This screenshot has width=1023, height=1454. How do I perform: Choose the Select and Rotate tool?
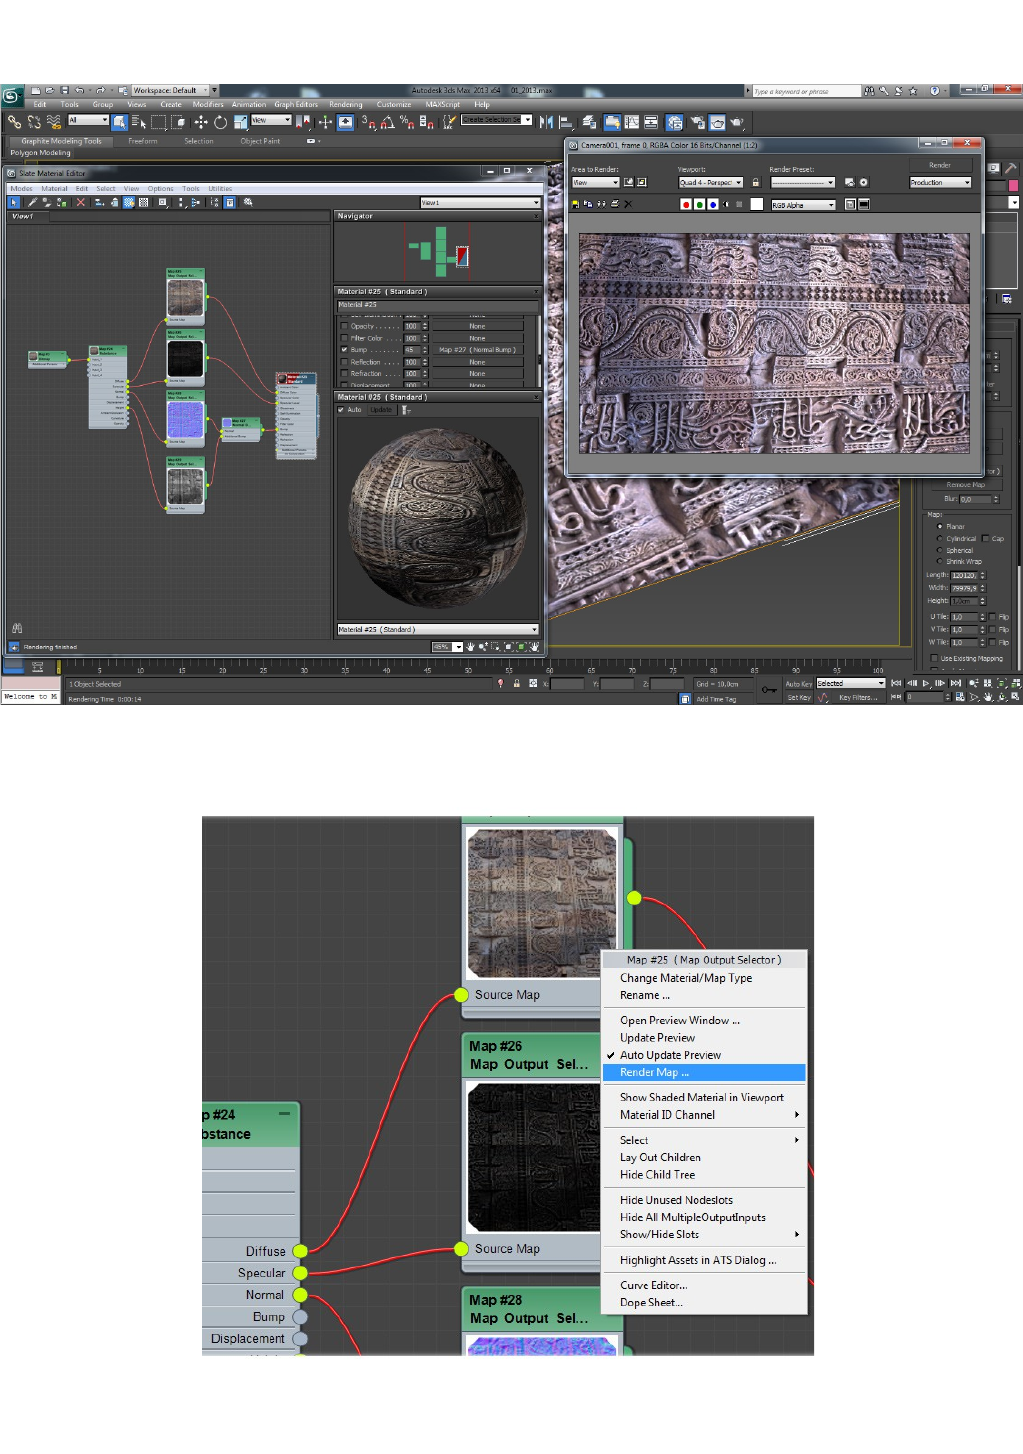[220, 122]
